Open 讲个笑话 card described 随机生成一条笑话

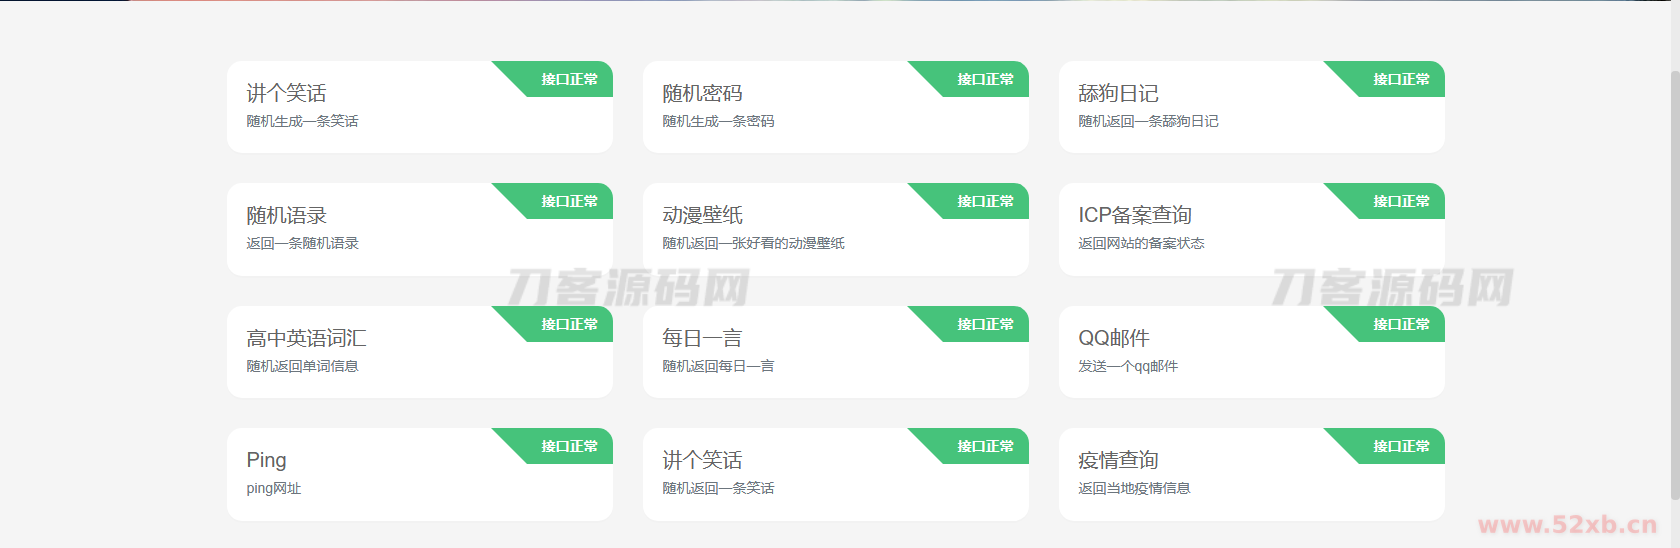(x=287, y=94)
